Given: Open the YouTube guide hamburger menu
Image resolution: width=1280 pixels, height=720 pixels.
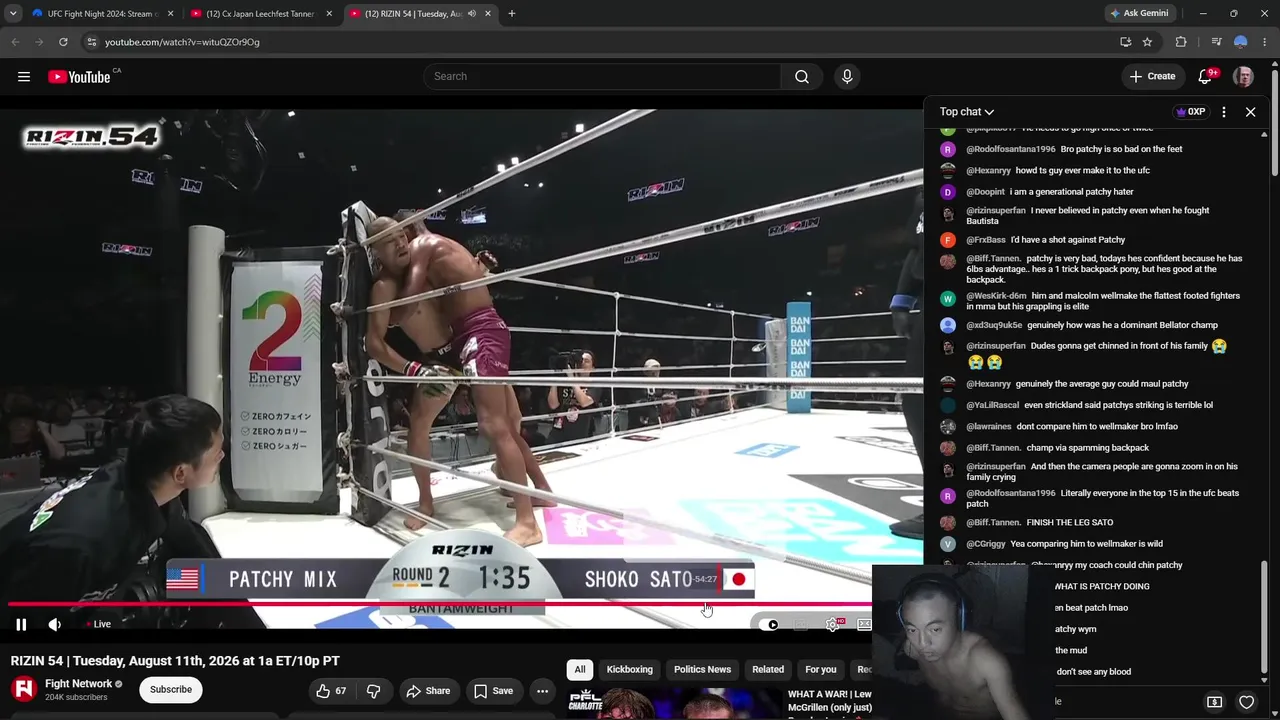Looking at the screenshot, I should click(24, 77).
